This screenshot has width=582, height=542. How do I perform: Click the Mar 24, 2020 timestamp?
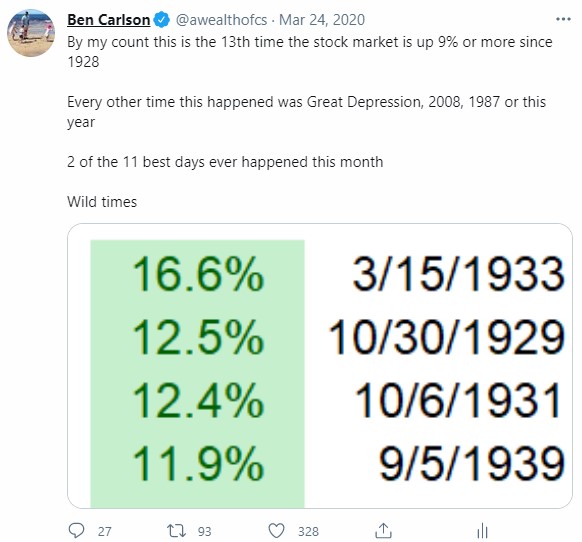tap(322, 20)
